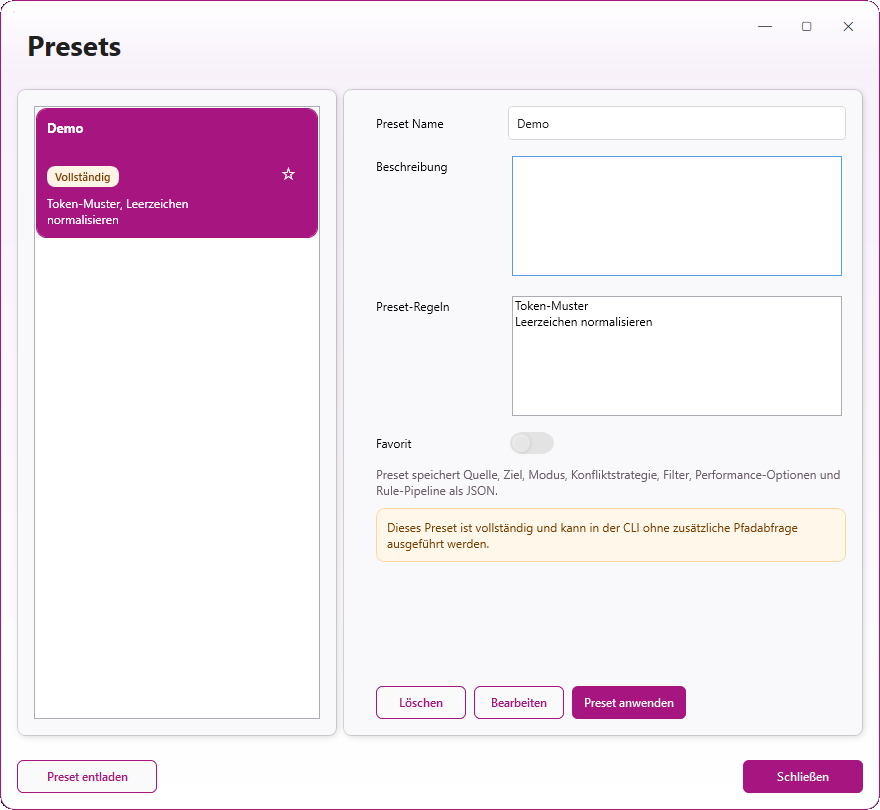The height and width of the screenshot is (810, 880).
Task: Click the Vollständig badge on Demo preset
Action: click(83, 177)
